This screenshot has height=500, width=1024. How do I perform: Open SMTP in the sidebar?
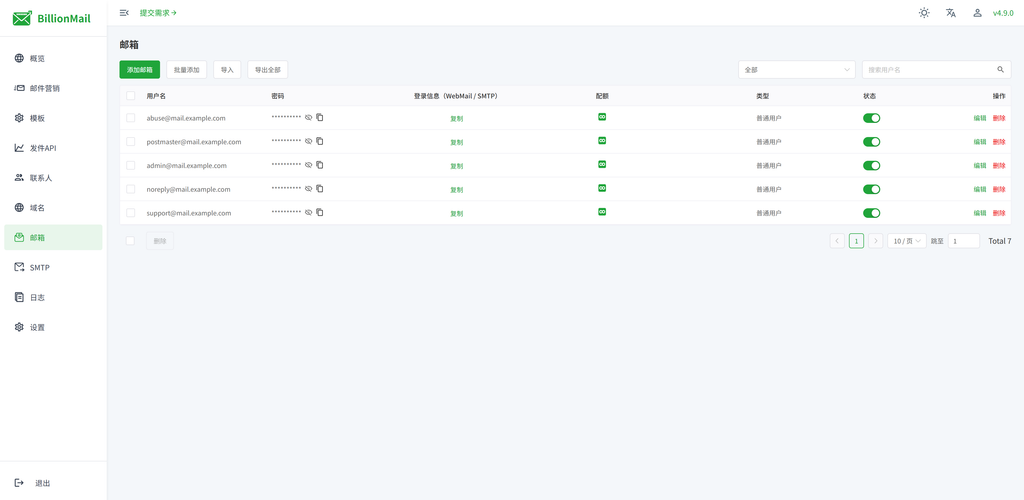[x=53, y=268]
